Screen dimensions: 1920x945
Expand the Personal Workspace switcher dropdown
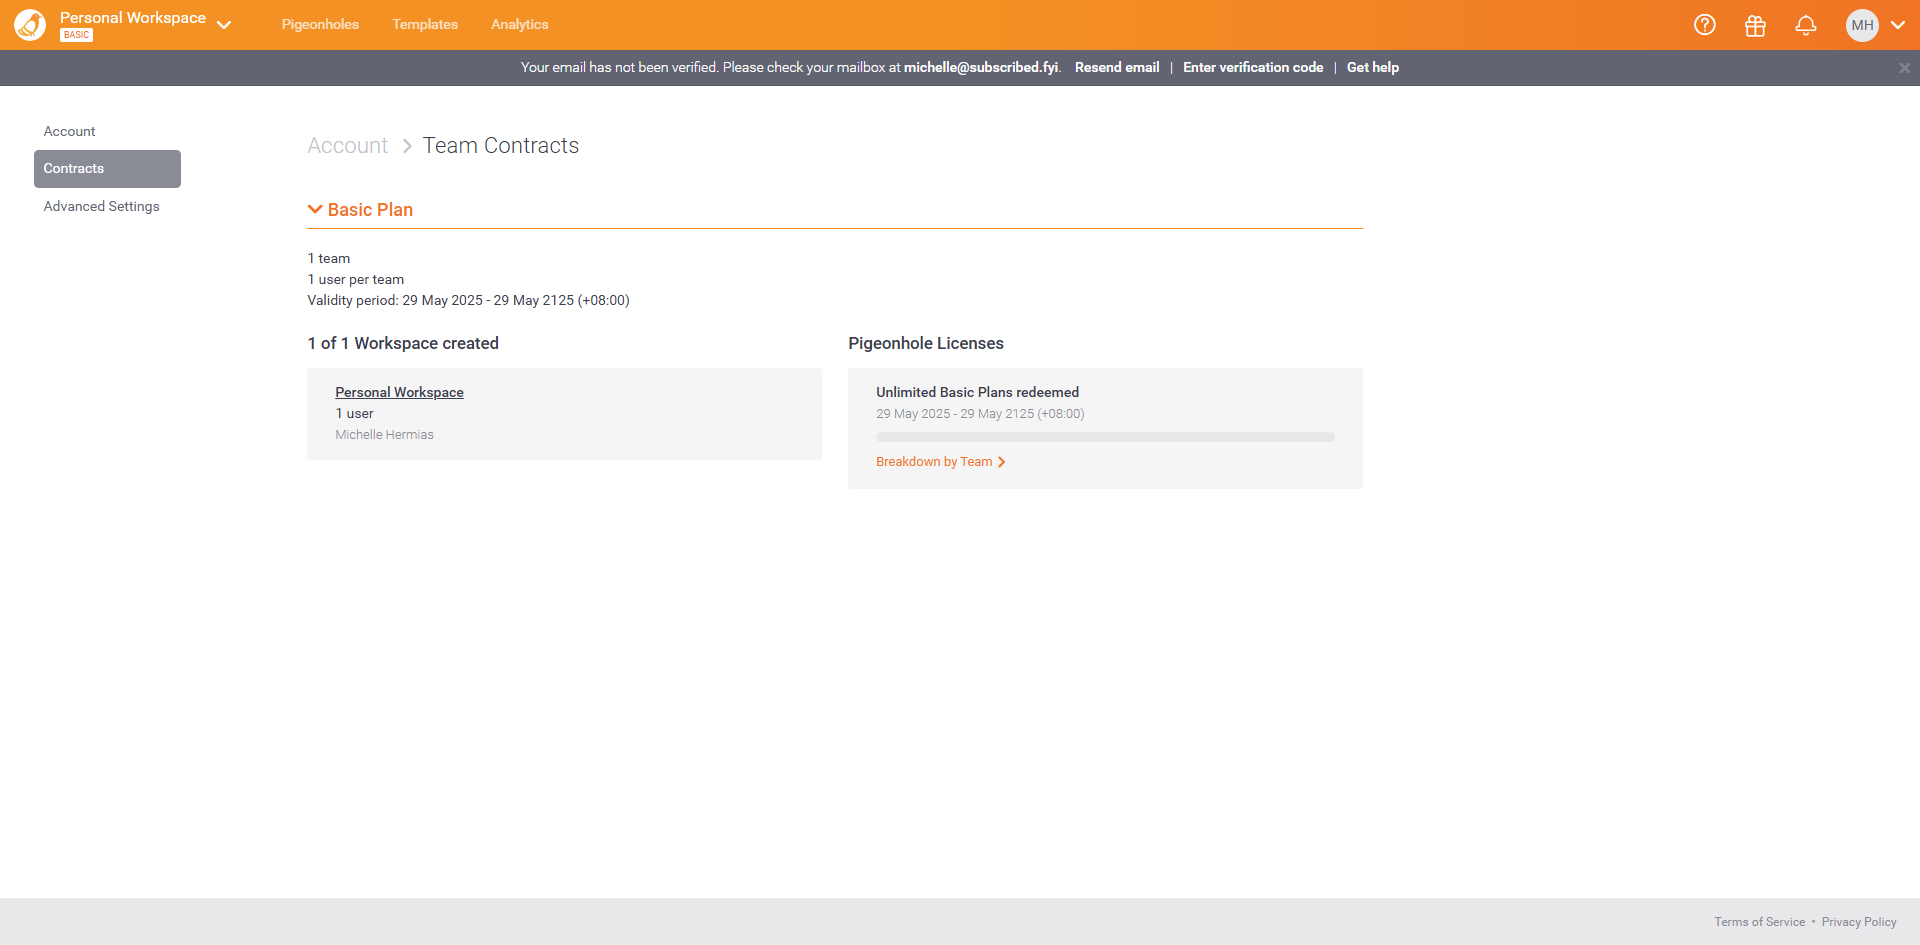click(224, 25)
